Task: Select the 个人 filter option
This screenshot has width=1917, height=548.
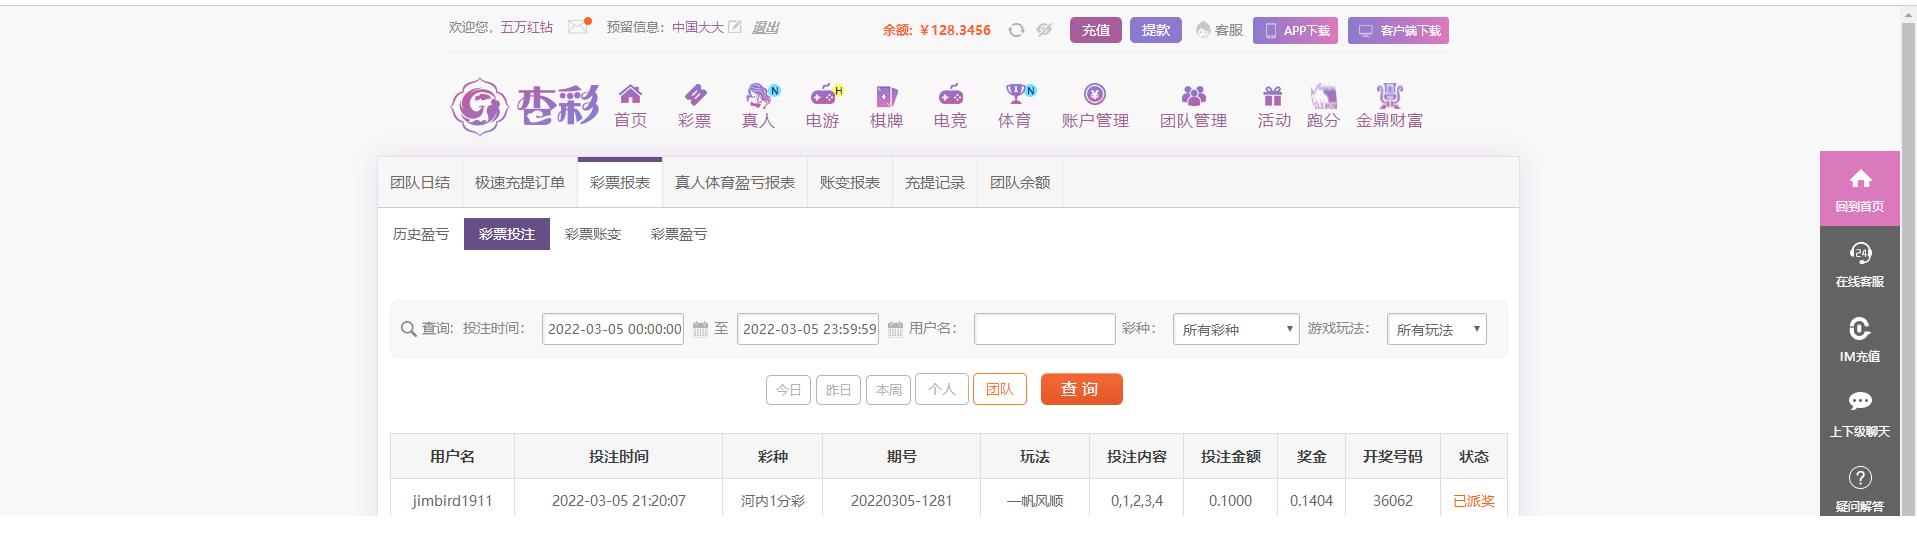Action: [x=941, y=390]
